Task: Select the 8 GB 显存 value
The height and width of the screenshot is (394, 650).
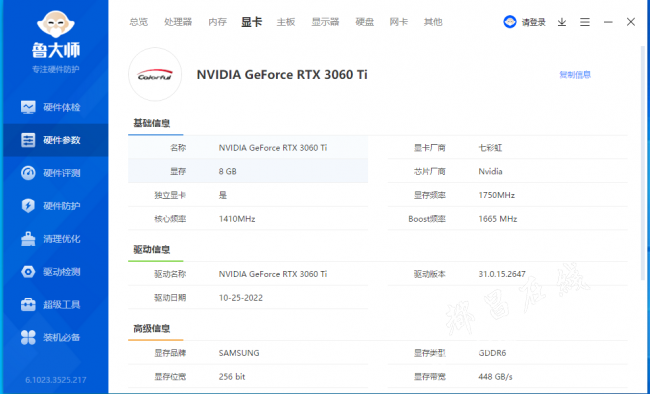Action: pyautogui.click(x=228, y=171)
